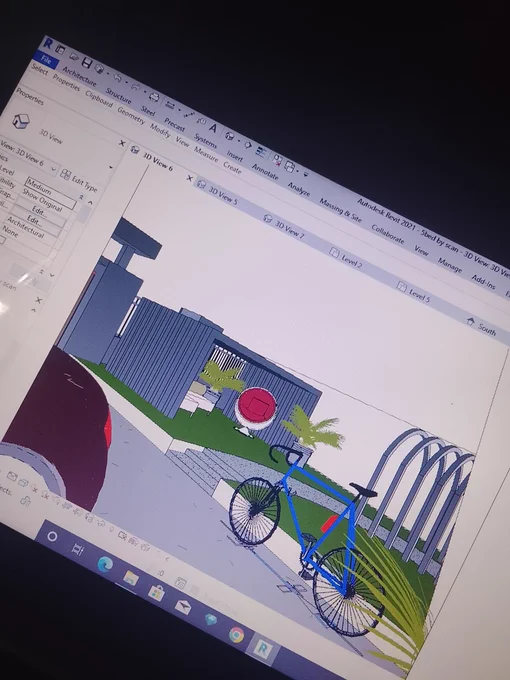Switch to the Structure ribbon tab
Viewport: 510px width, 680px height.
(x=118, y=96)
